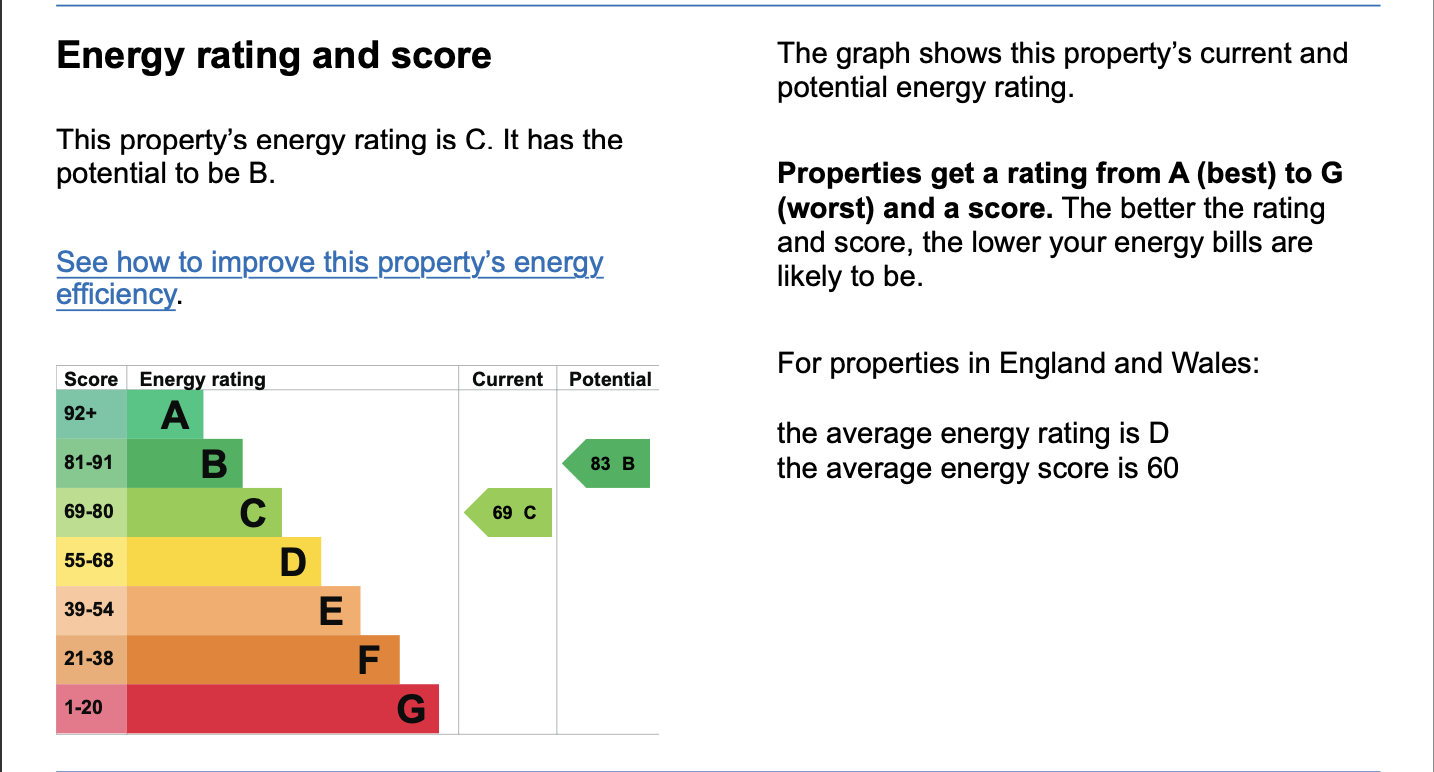Select the yellow D rating bar
This screenshot has height=772, width=1434.
pyautogui.click(x=224, y=561)
